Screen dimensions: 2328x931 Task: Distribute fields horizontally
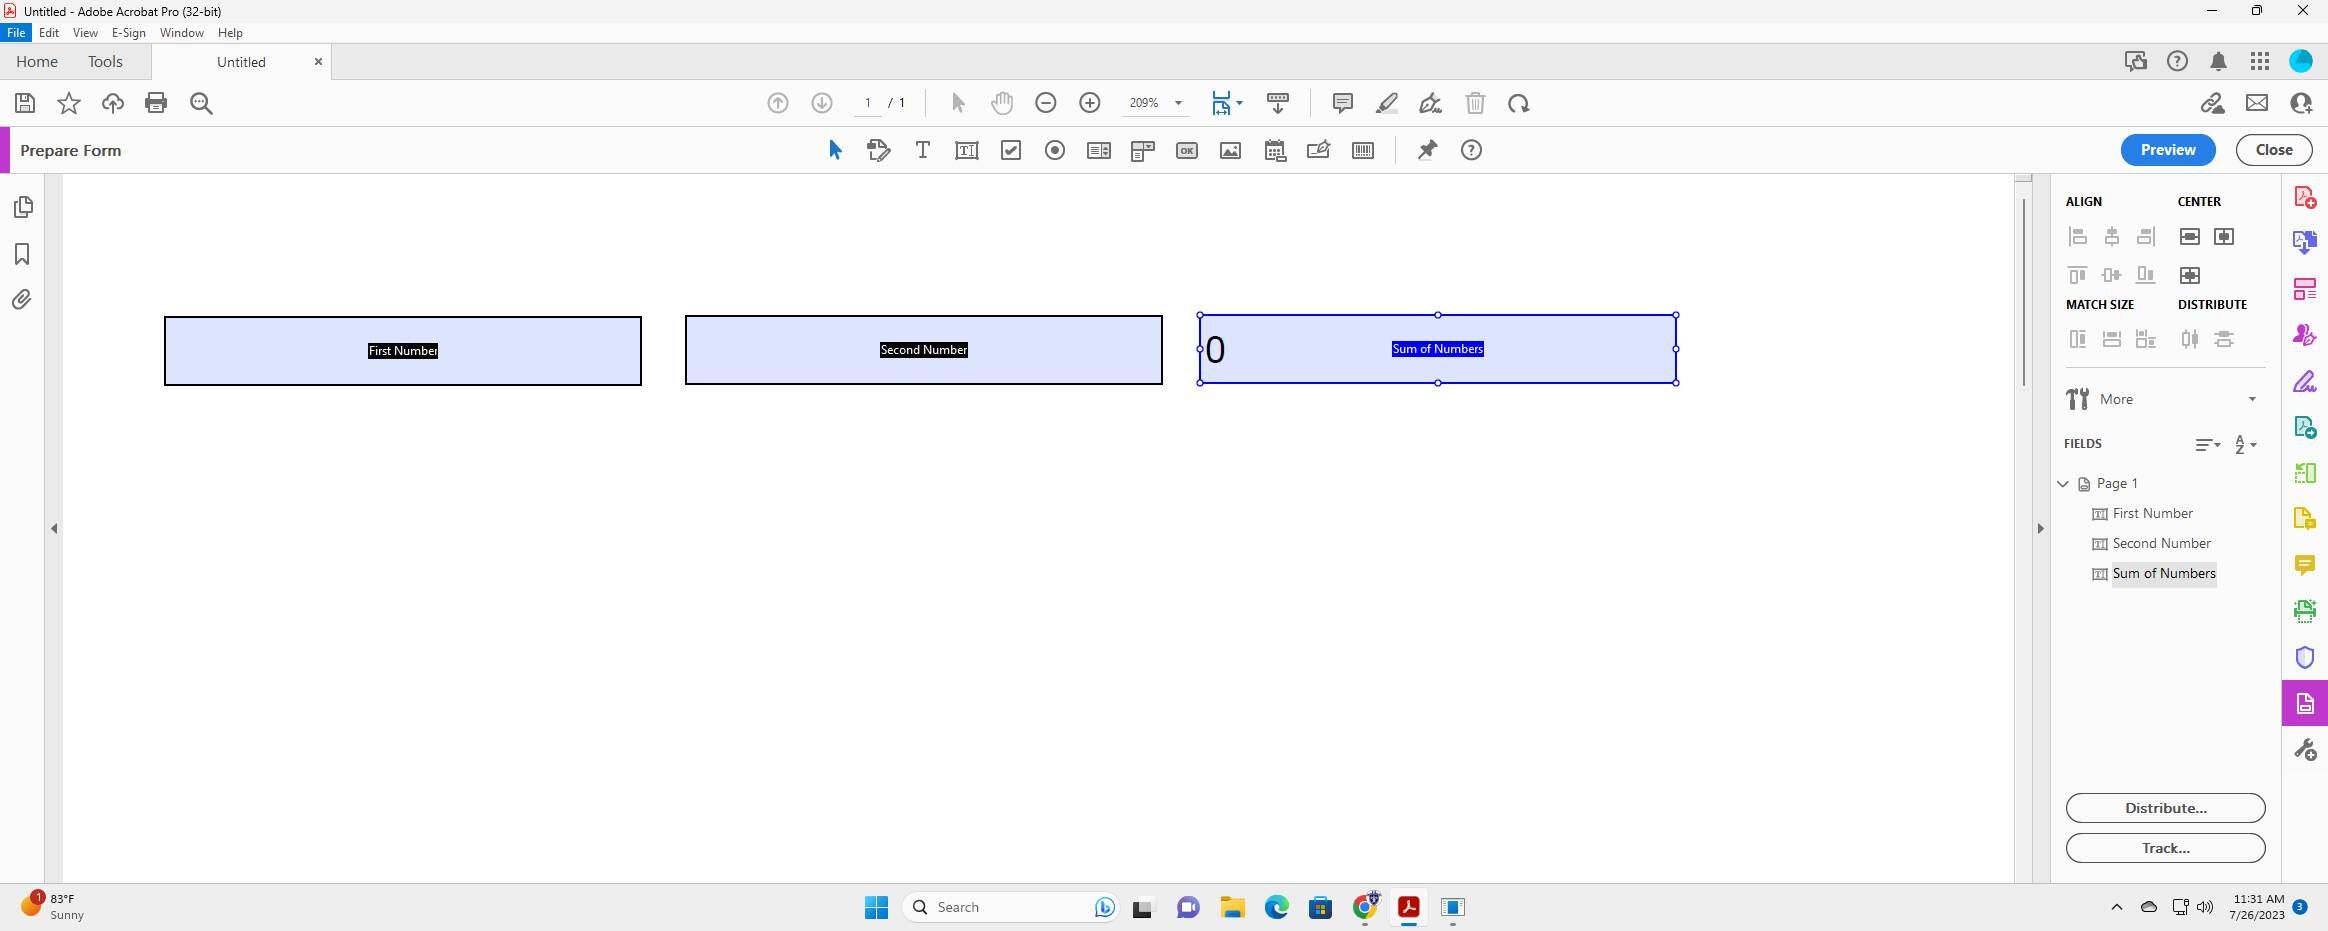[2190, 339]
